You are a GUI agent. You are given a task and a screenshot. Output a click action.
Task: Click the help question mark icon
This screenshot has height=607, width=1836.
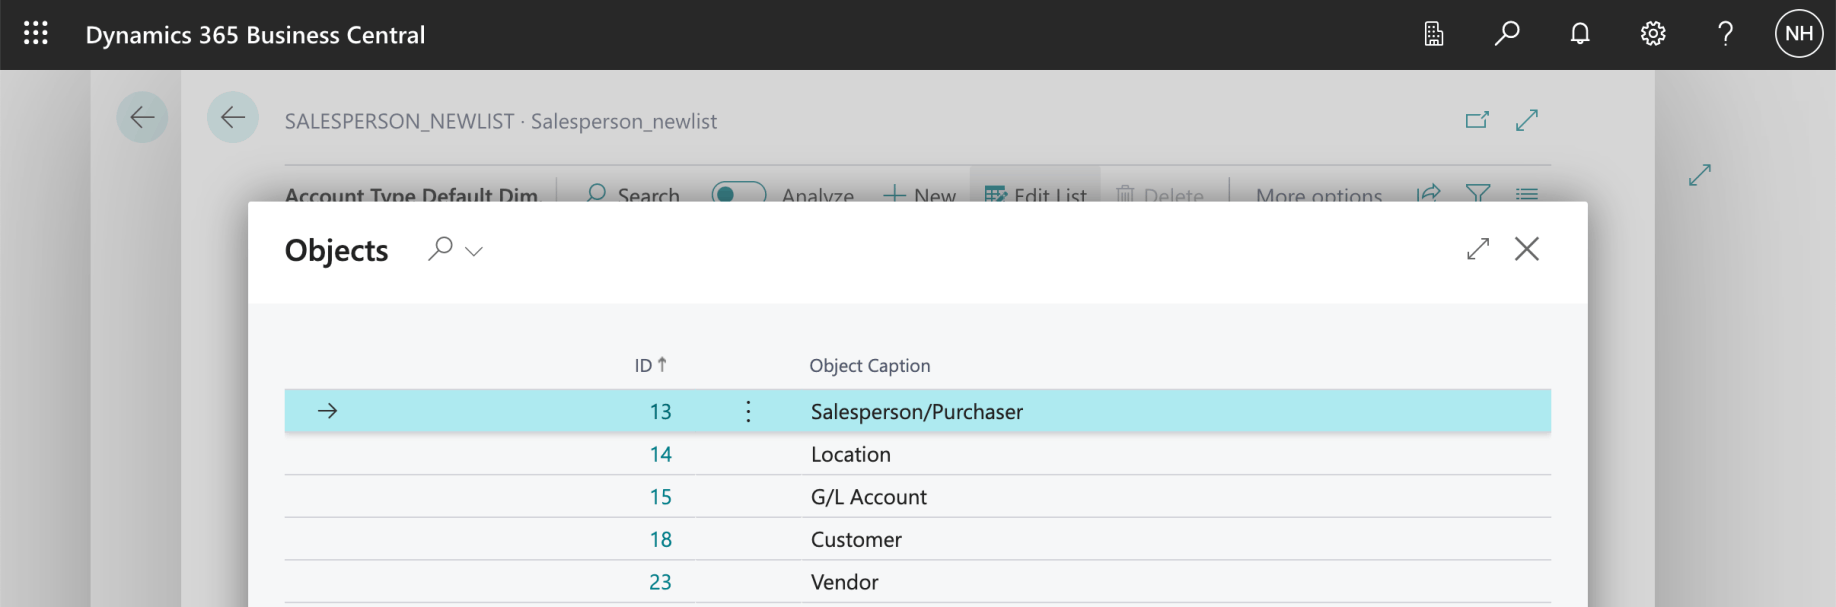tap(1726, 34)
